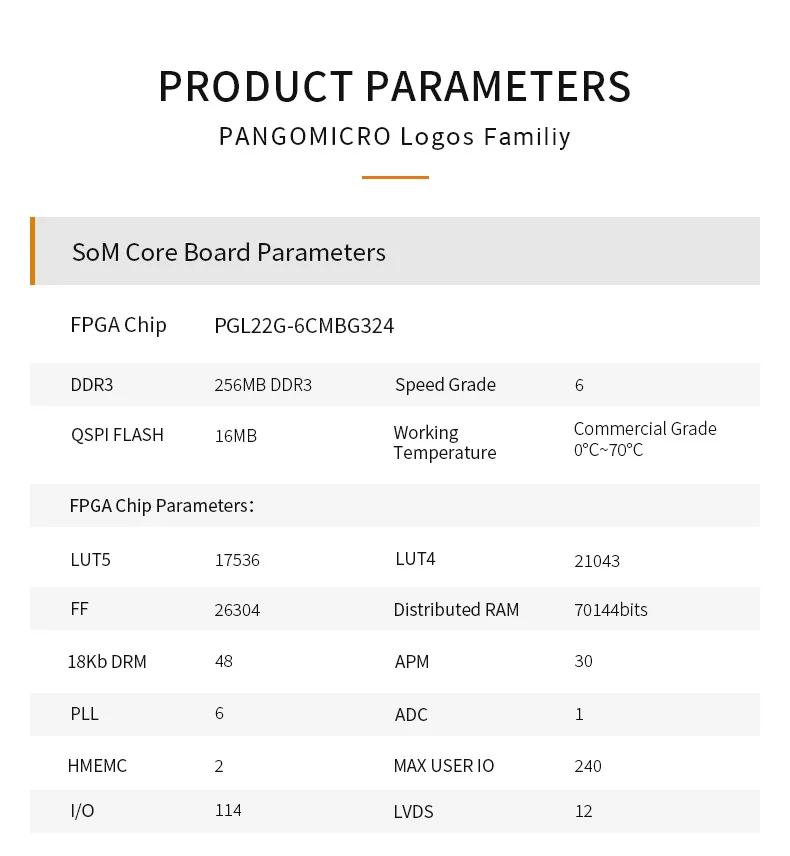Click the Speed Grade label
Image resolution: width=790 pixels, height=856 pixels.
click(446, 385)
